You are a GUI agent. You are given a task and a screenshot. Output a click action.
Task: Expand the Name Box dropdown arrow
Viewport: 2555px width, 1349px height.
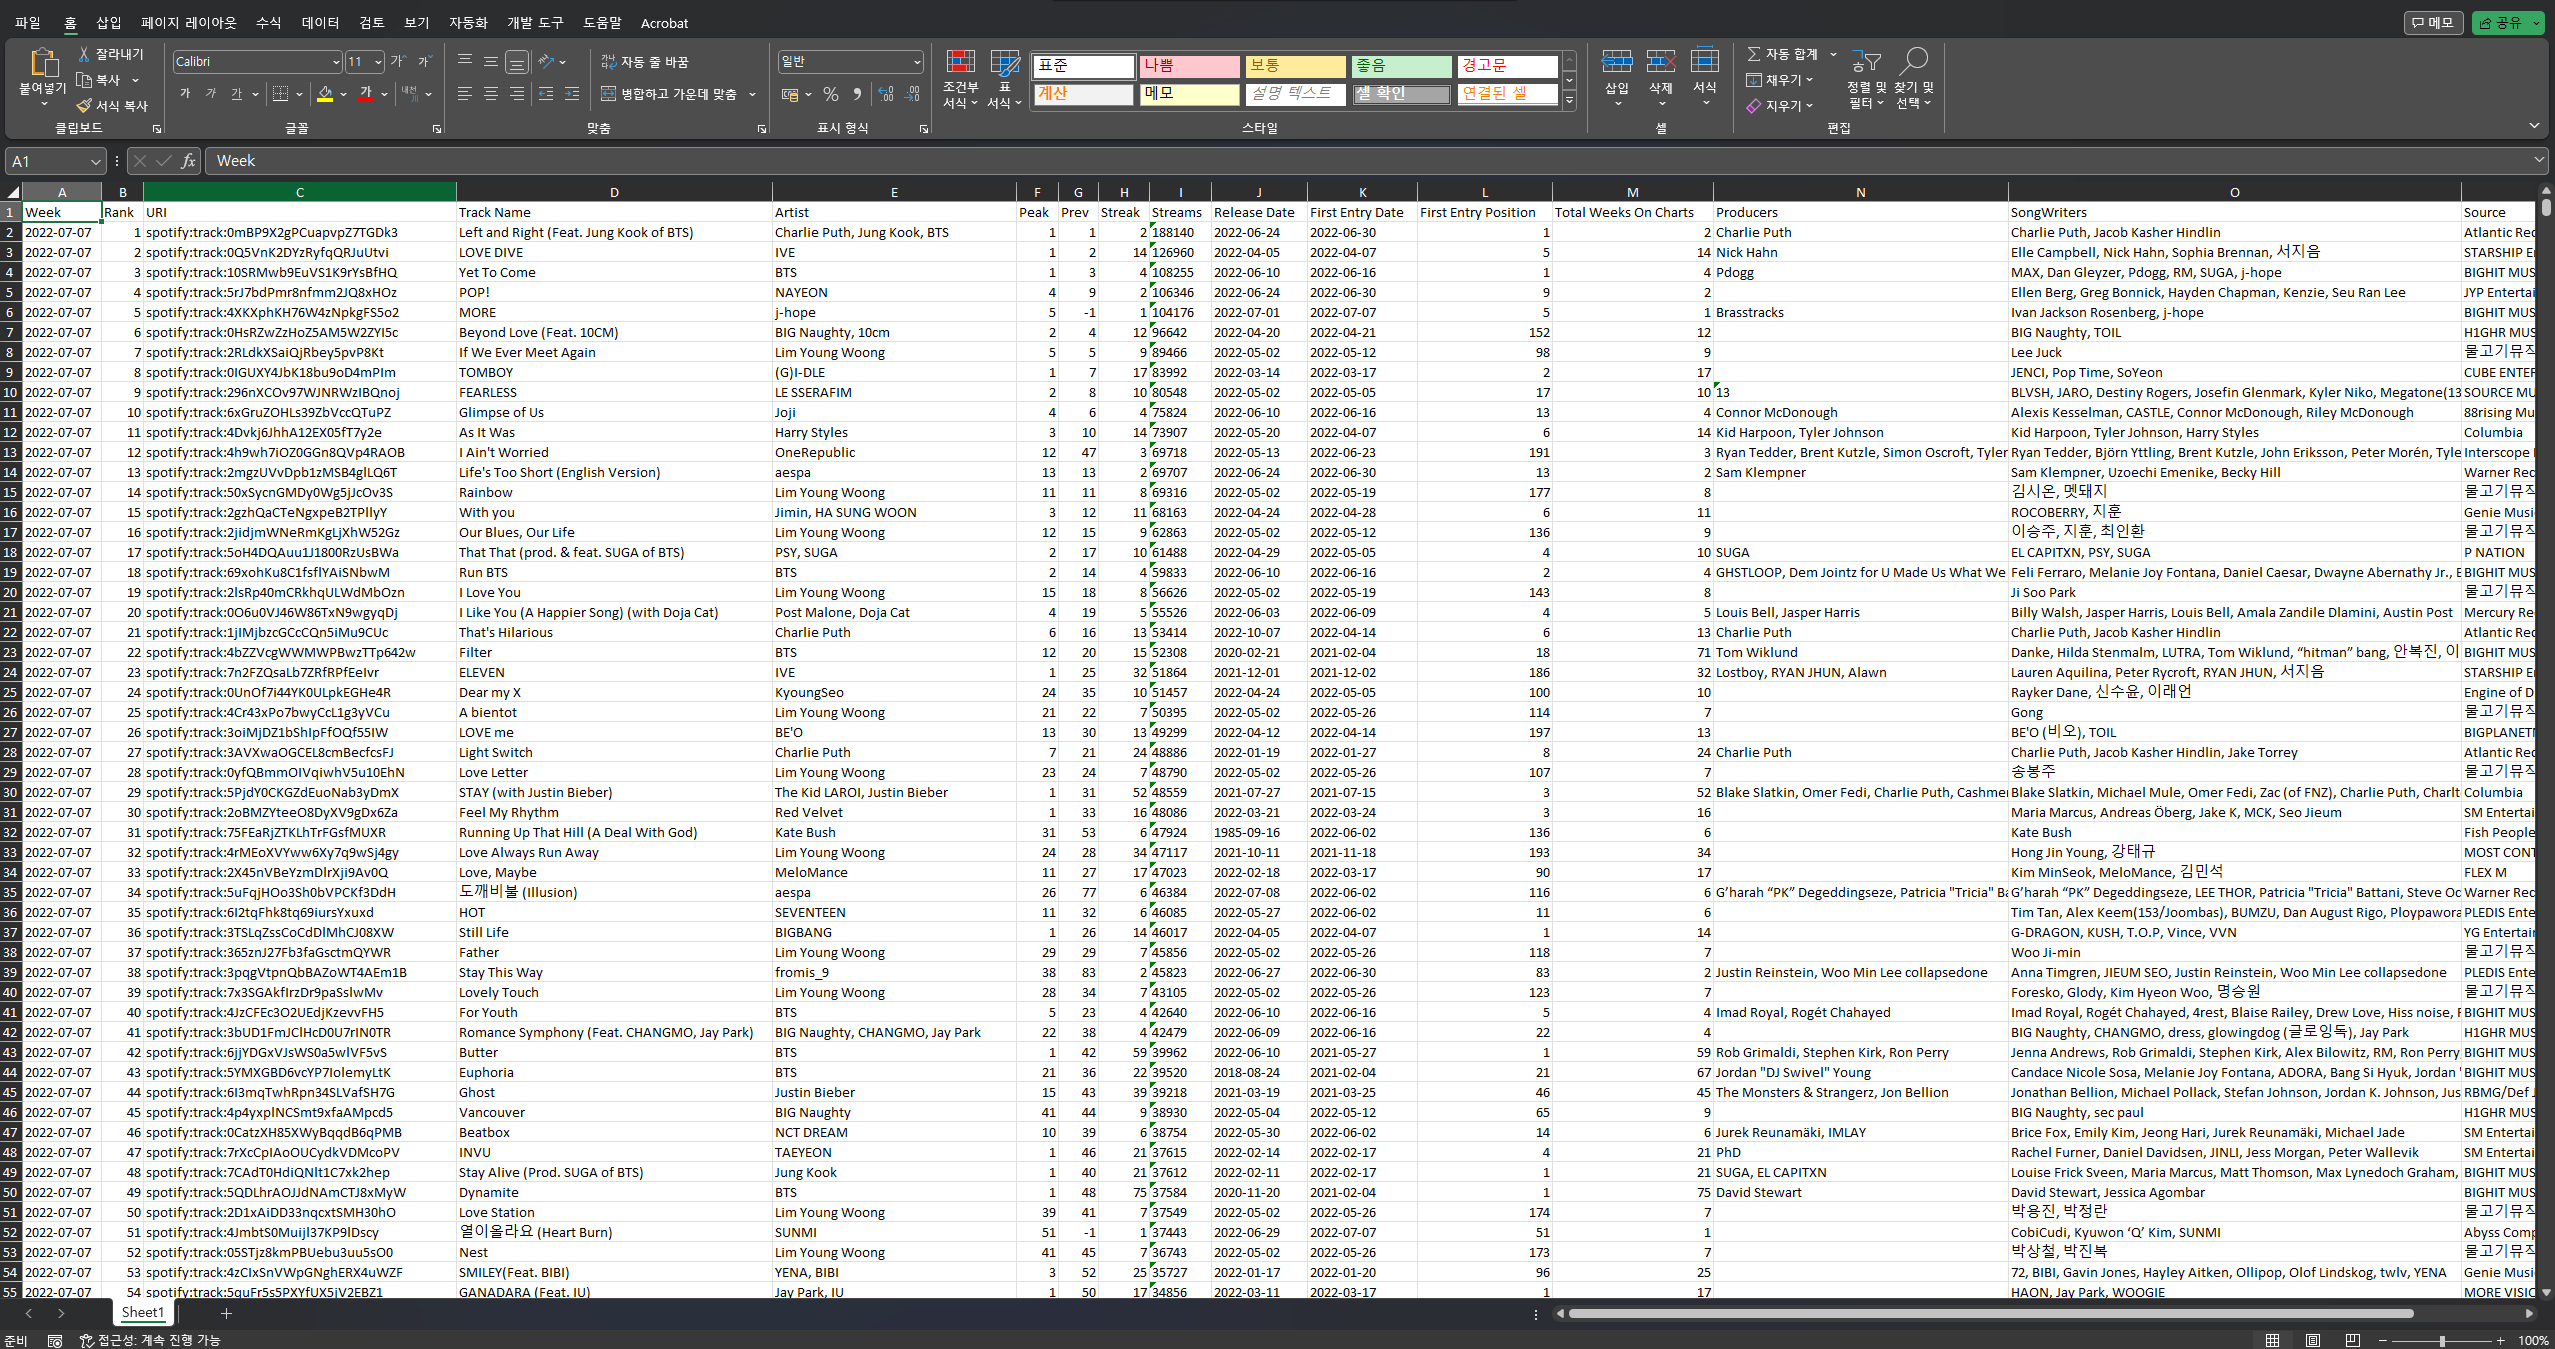pos(96,161)
